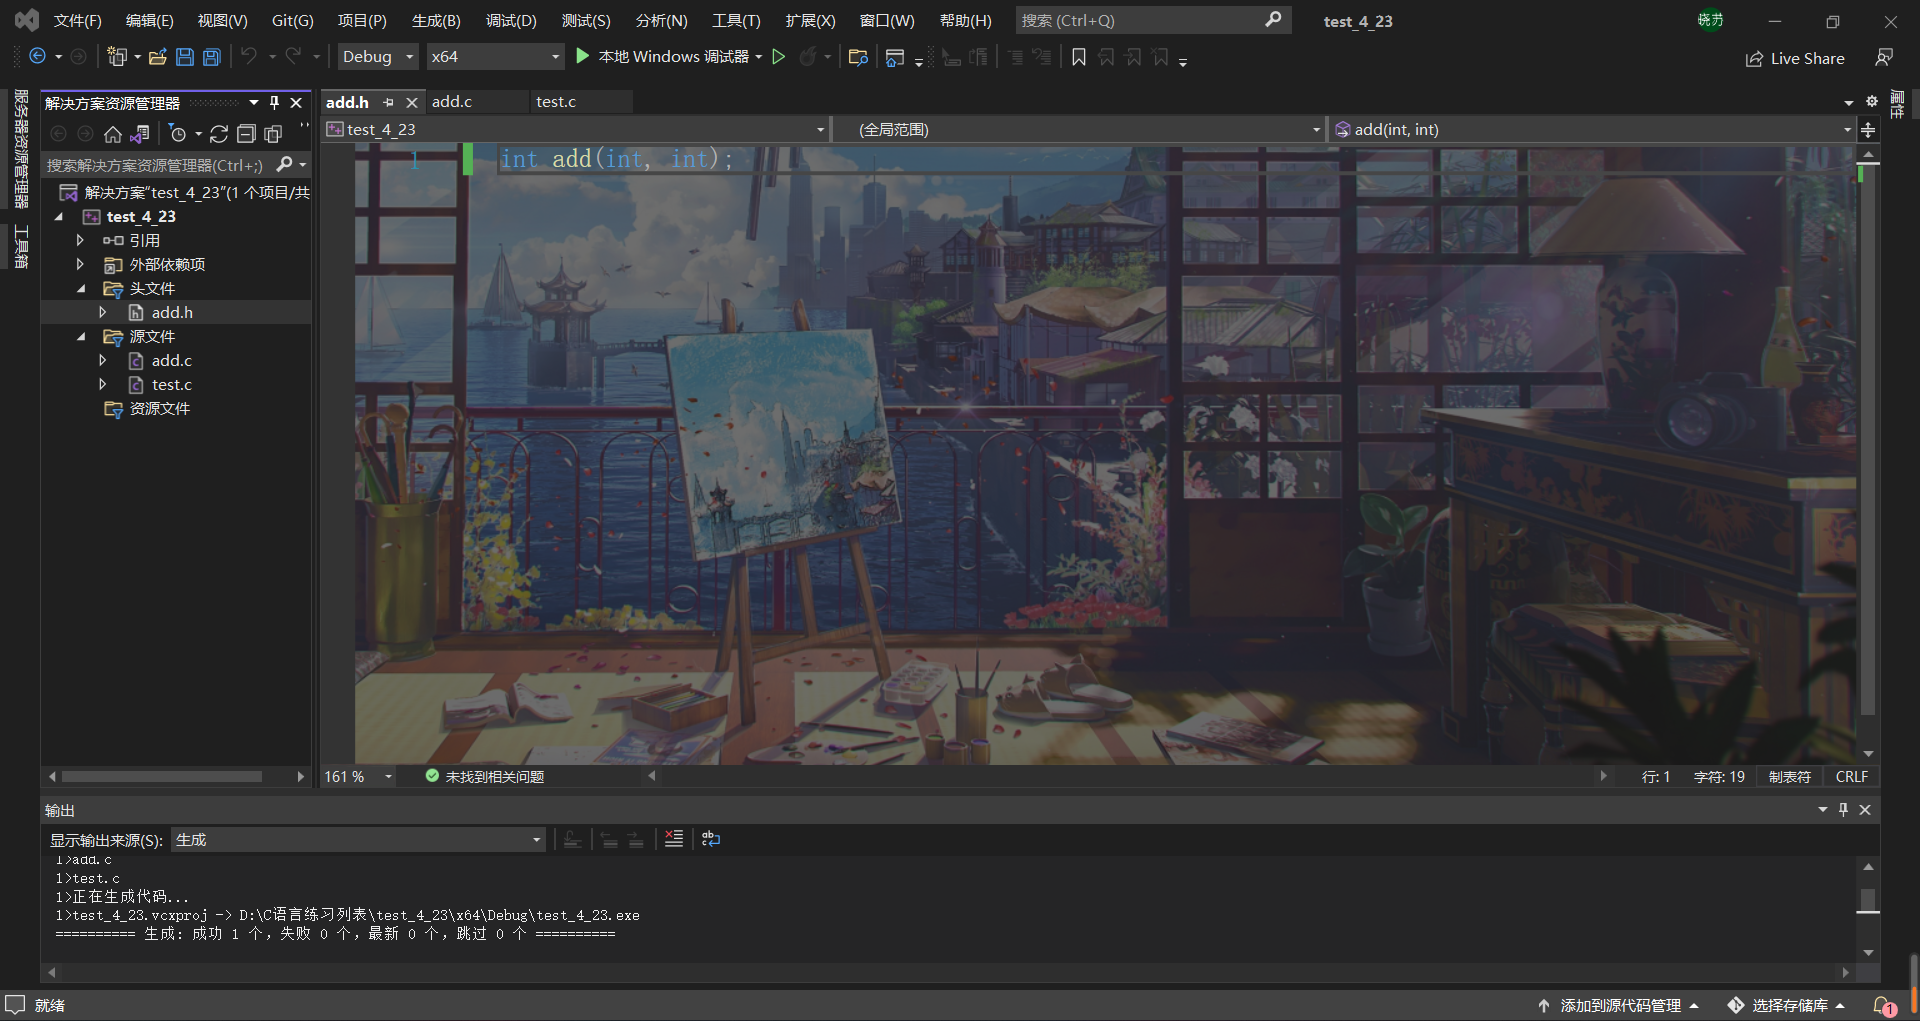The height and width of the screenshot is (1021, 1920).
Task: Expand the add.c tree node arrow
Action: coord(102,360)
